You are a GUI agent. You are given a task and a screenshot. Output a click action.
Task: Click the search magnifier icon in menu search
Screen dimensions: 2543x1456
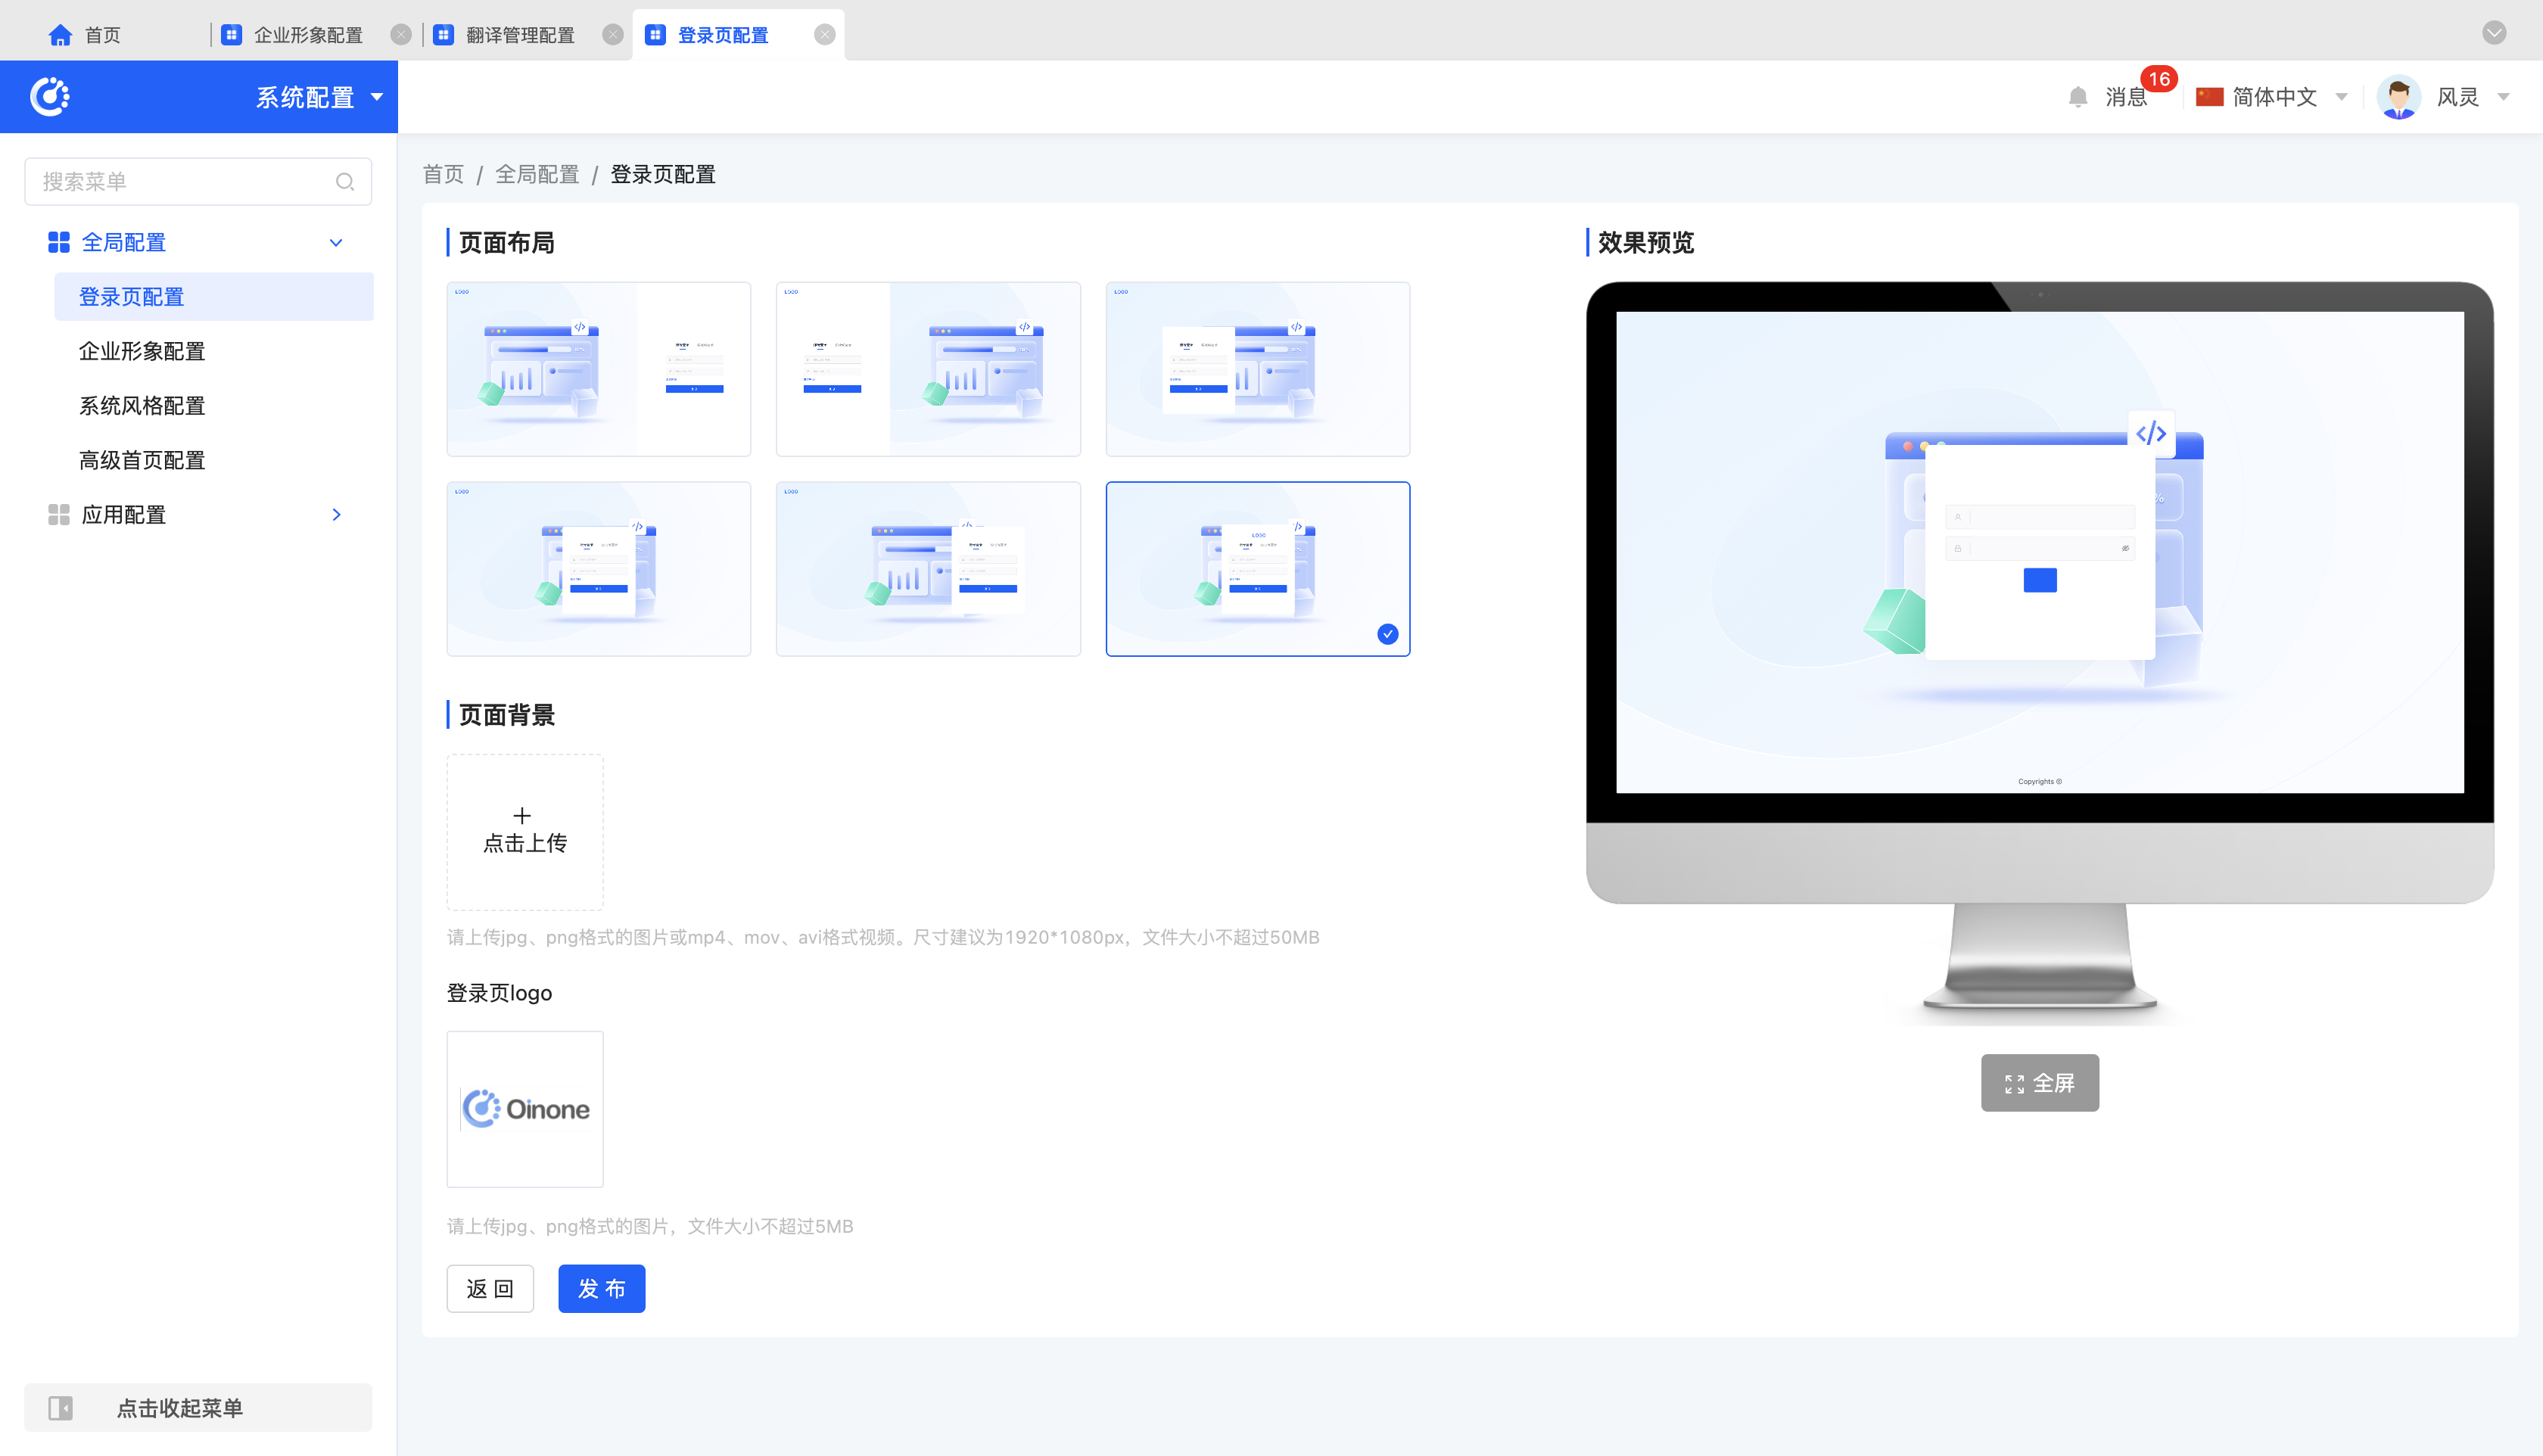point(345,182)
